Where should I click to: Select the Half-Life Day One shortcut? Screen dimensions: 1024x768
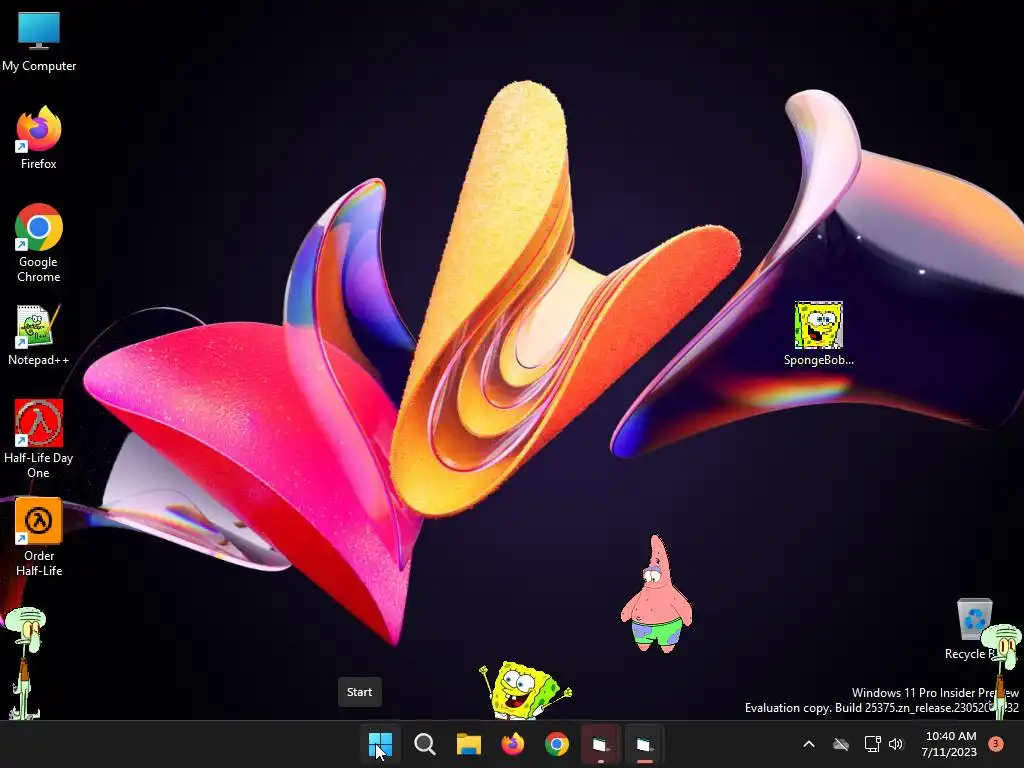(x=39, y=439)
